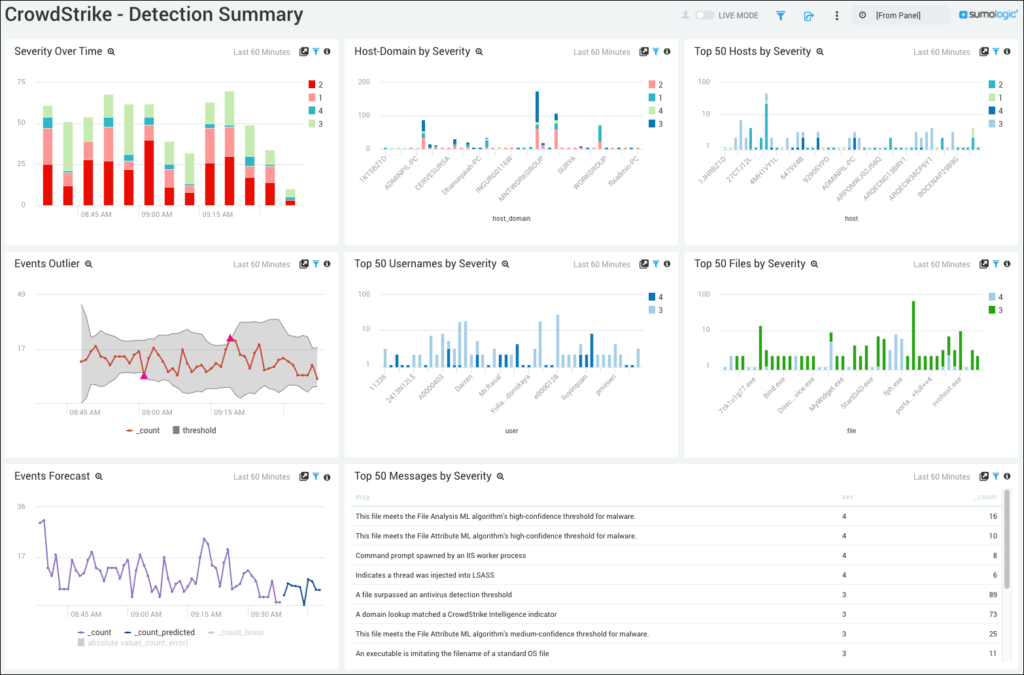Select row 'A file surpassed an antivirus detection threshold'
The height and width of the screenshot is (675, 1024).
[677, 595]
